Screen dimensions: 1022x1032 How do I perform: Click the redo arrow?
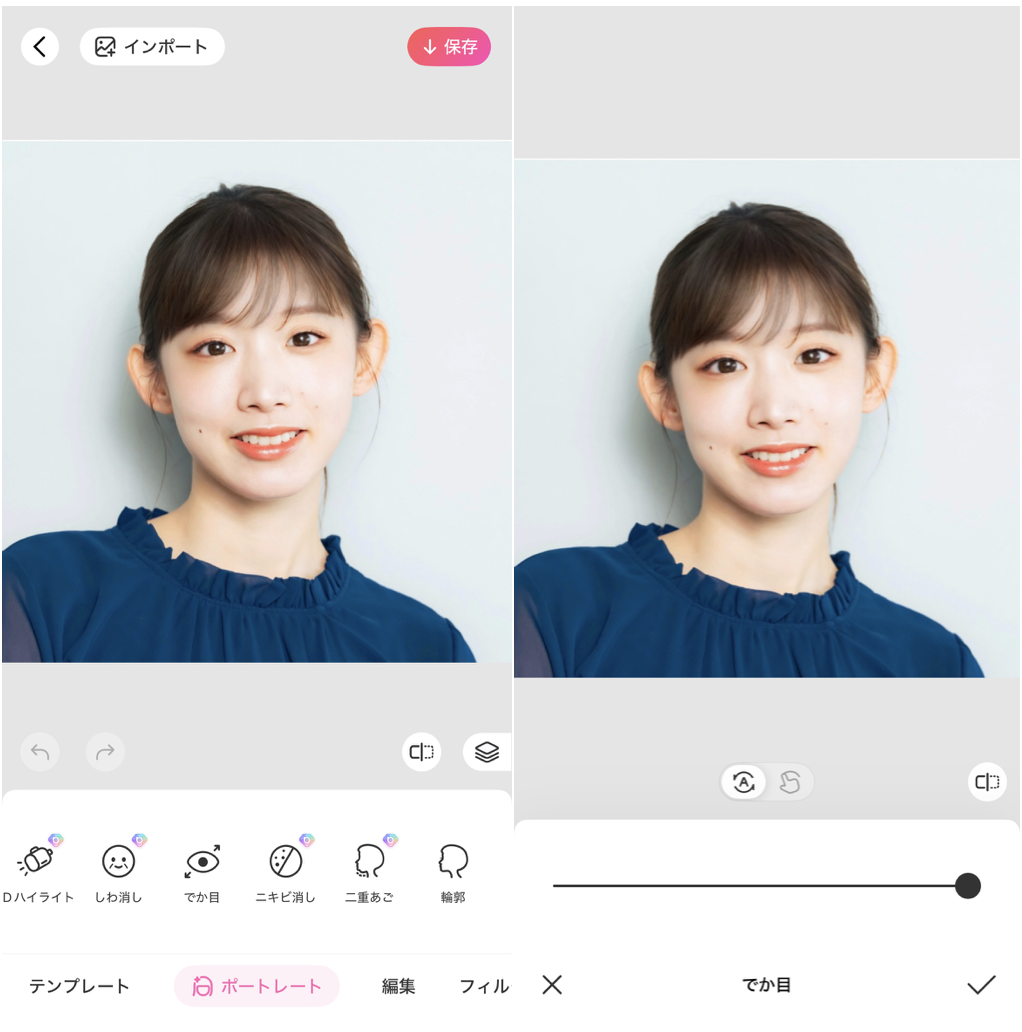point(104,751)
